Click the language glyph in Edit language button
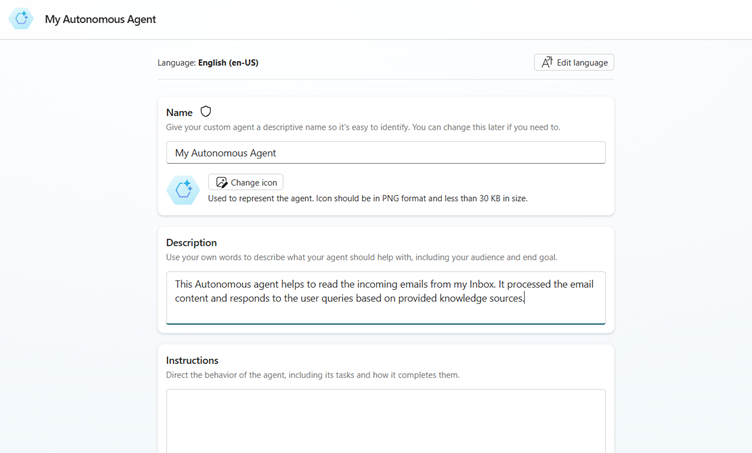Image resolution: width=752 pixels, height=453 pixels. [x=546, y=62]
